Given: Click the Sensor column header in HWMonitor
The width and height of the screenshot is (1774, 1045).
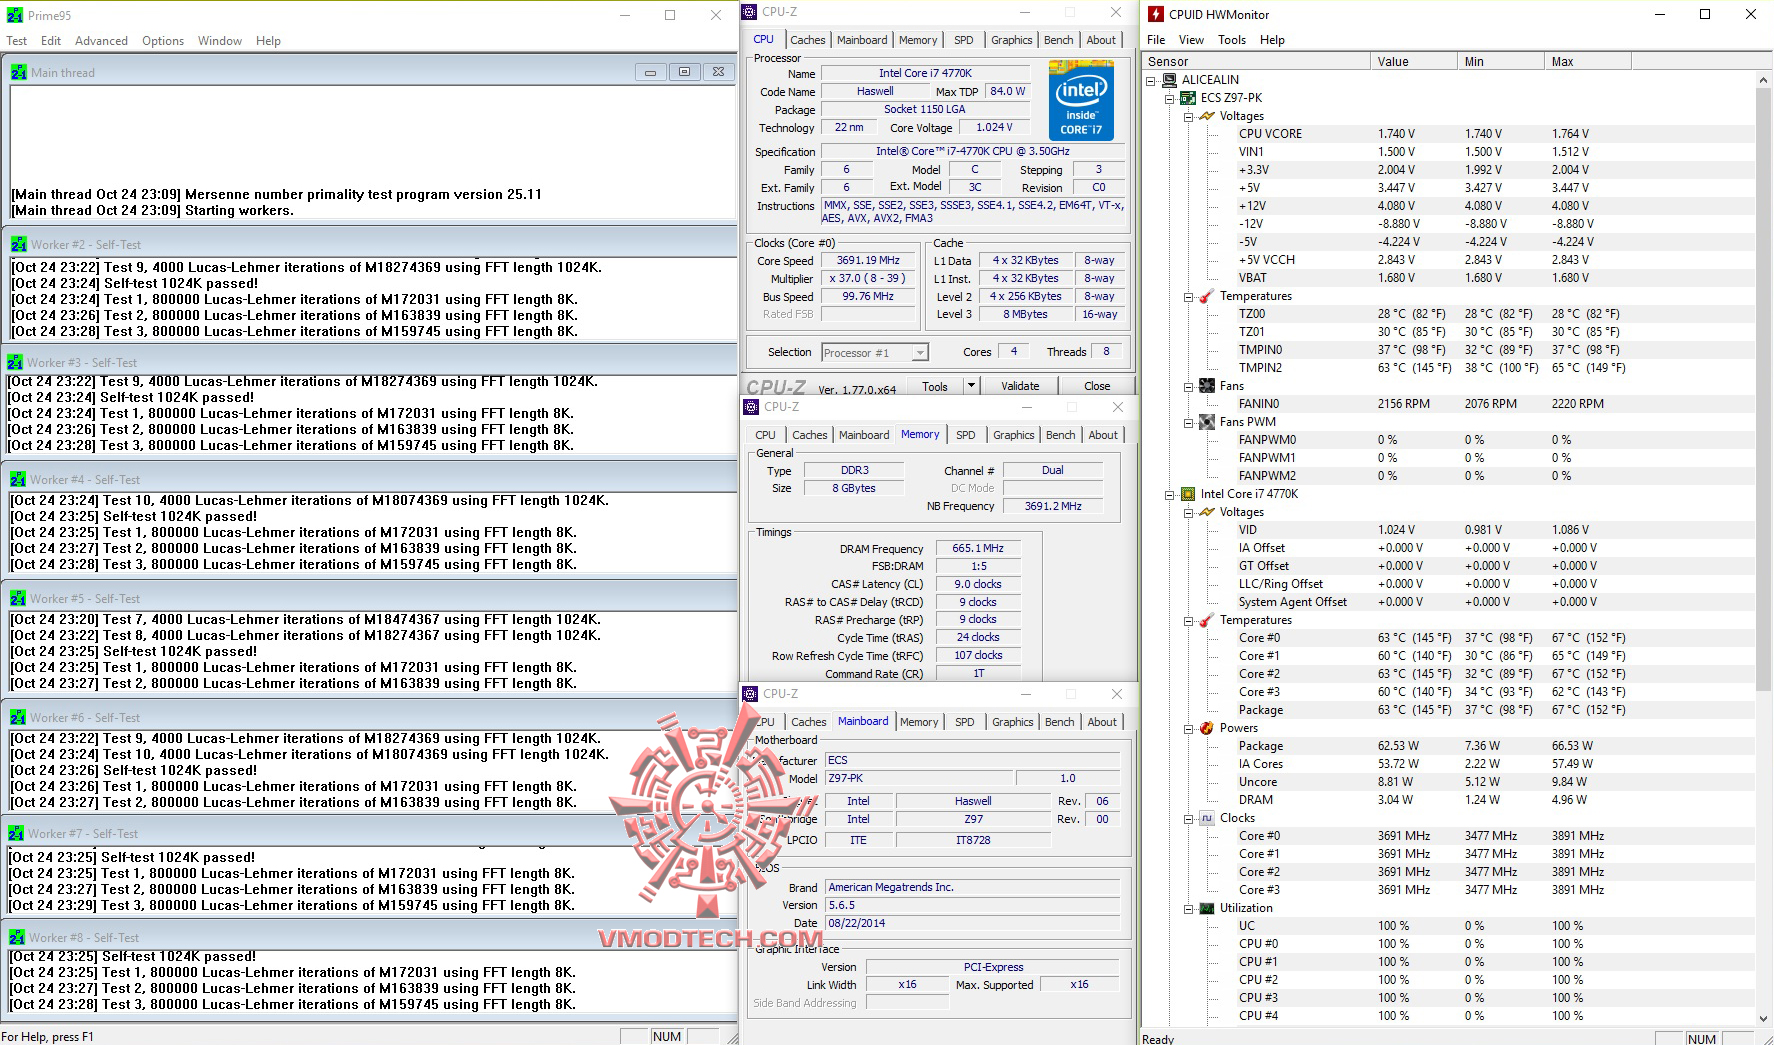Looking at the screenshot, I should pyautogui.click(x=1256, y=62).
